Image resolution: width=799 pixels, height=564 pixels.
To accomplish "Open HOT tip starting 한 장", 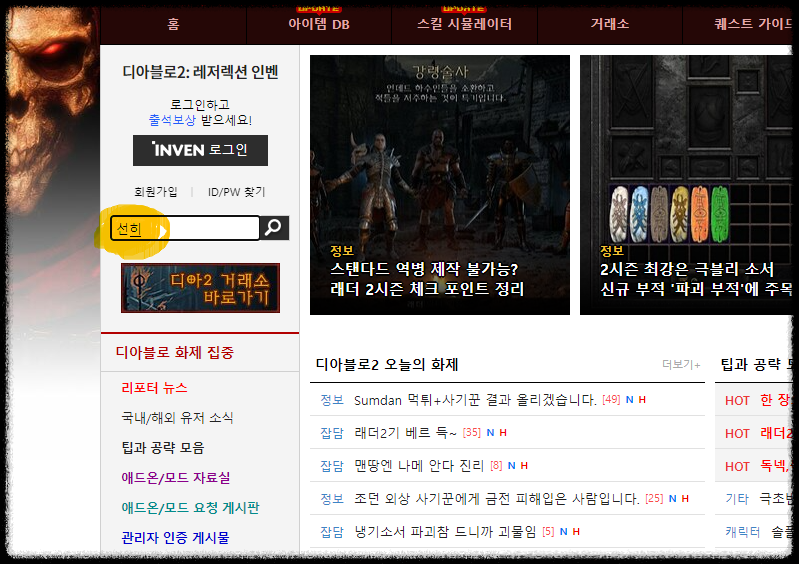I will [x=775, y=400].
